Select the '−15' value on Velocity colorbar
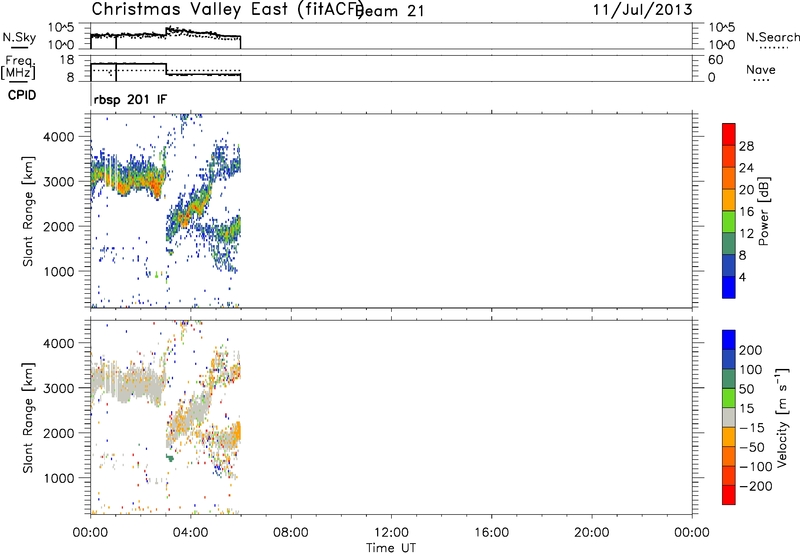This screenshot has width=800, height=554. tap(752, 428)
